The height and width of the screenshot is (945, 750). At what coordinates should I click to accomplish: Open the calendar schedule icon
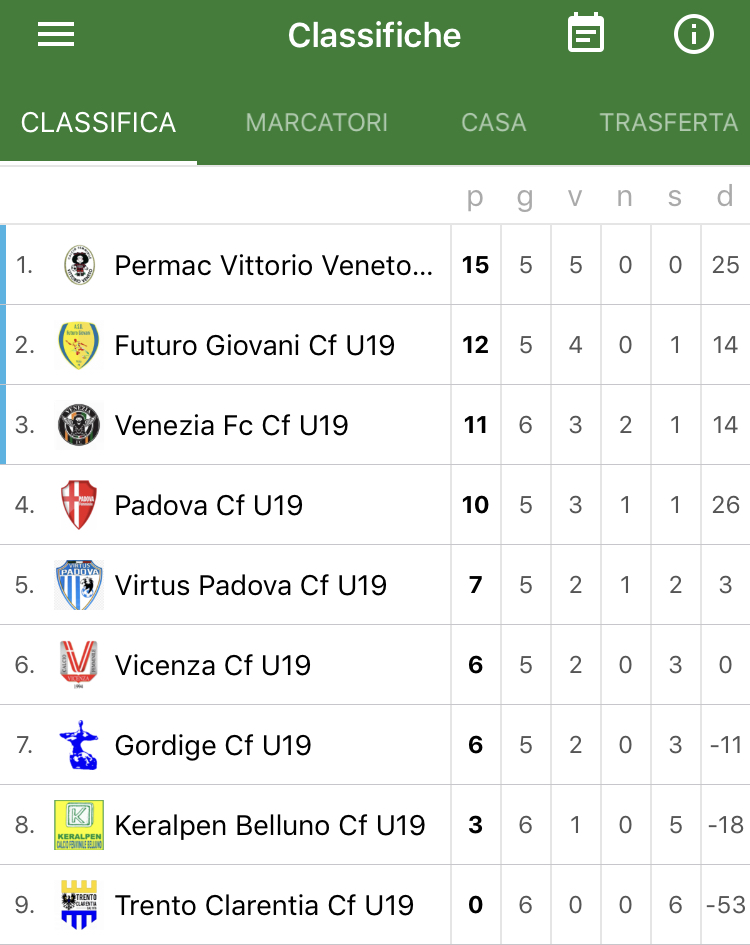click(585, 33)
